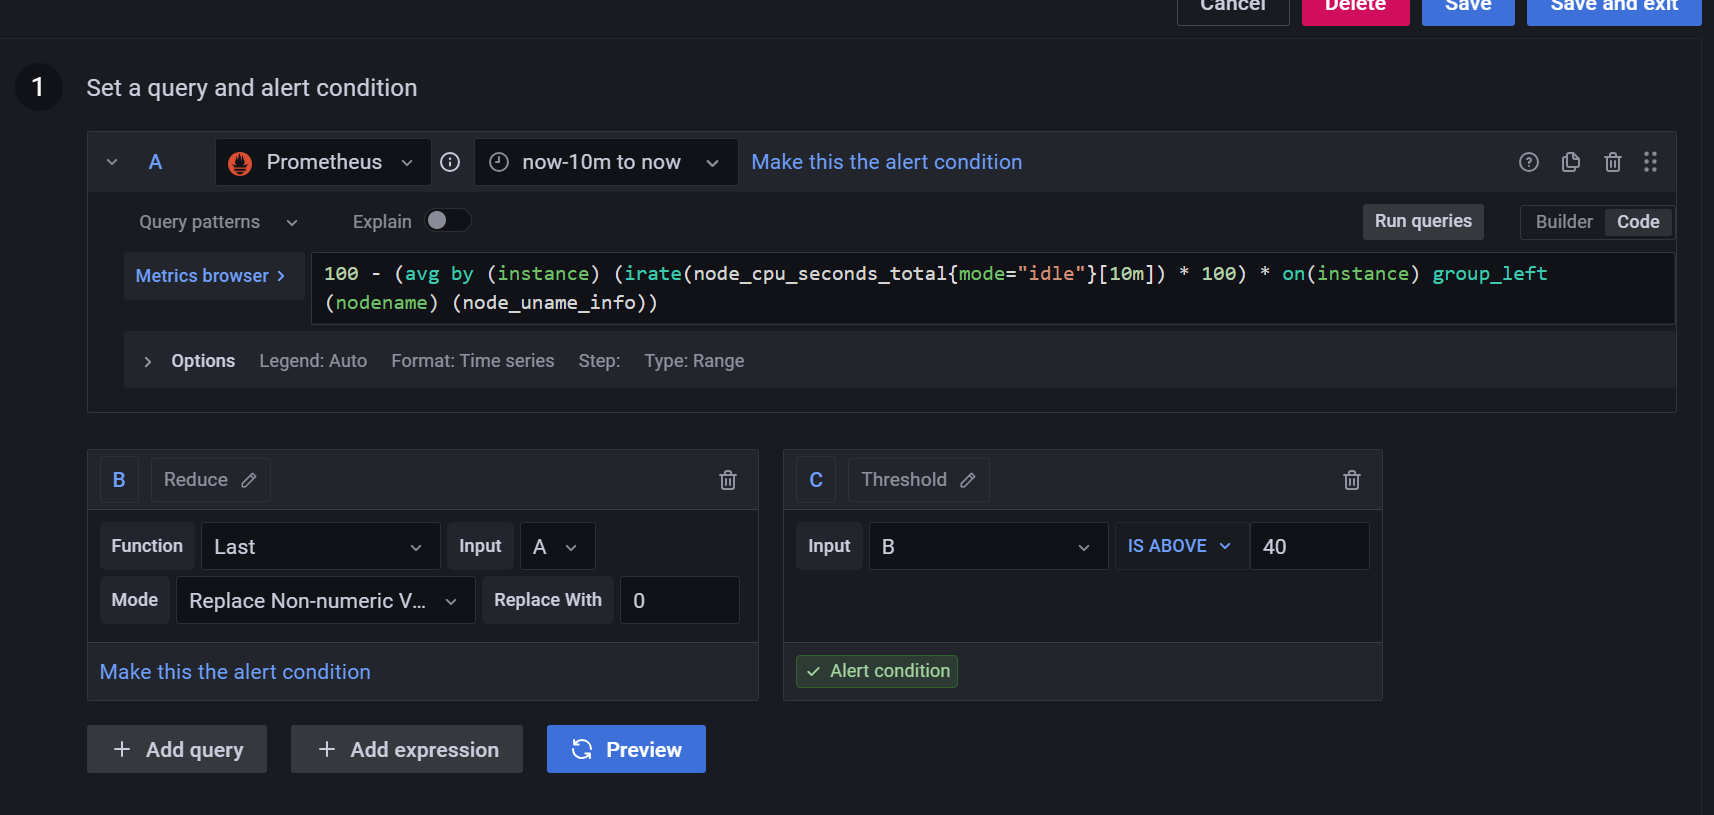The width and height of the screenshot is (1714, 815).
Task: Edit the Threshold expression type
Action: 918,480
